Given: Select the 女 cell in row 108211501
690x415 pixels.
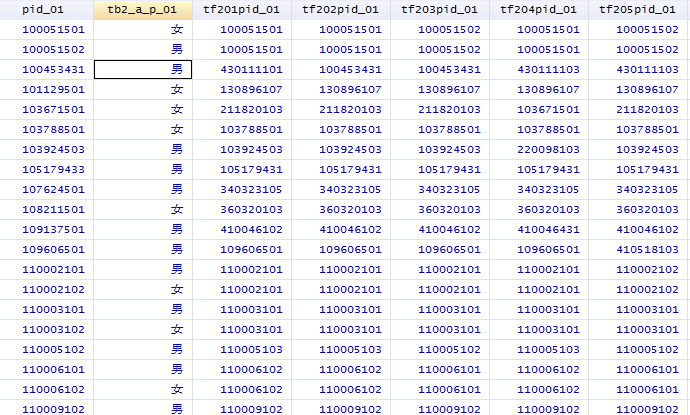Looking at the screenshot, I should click(x=143, y=210).
